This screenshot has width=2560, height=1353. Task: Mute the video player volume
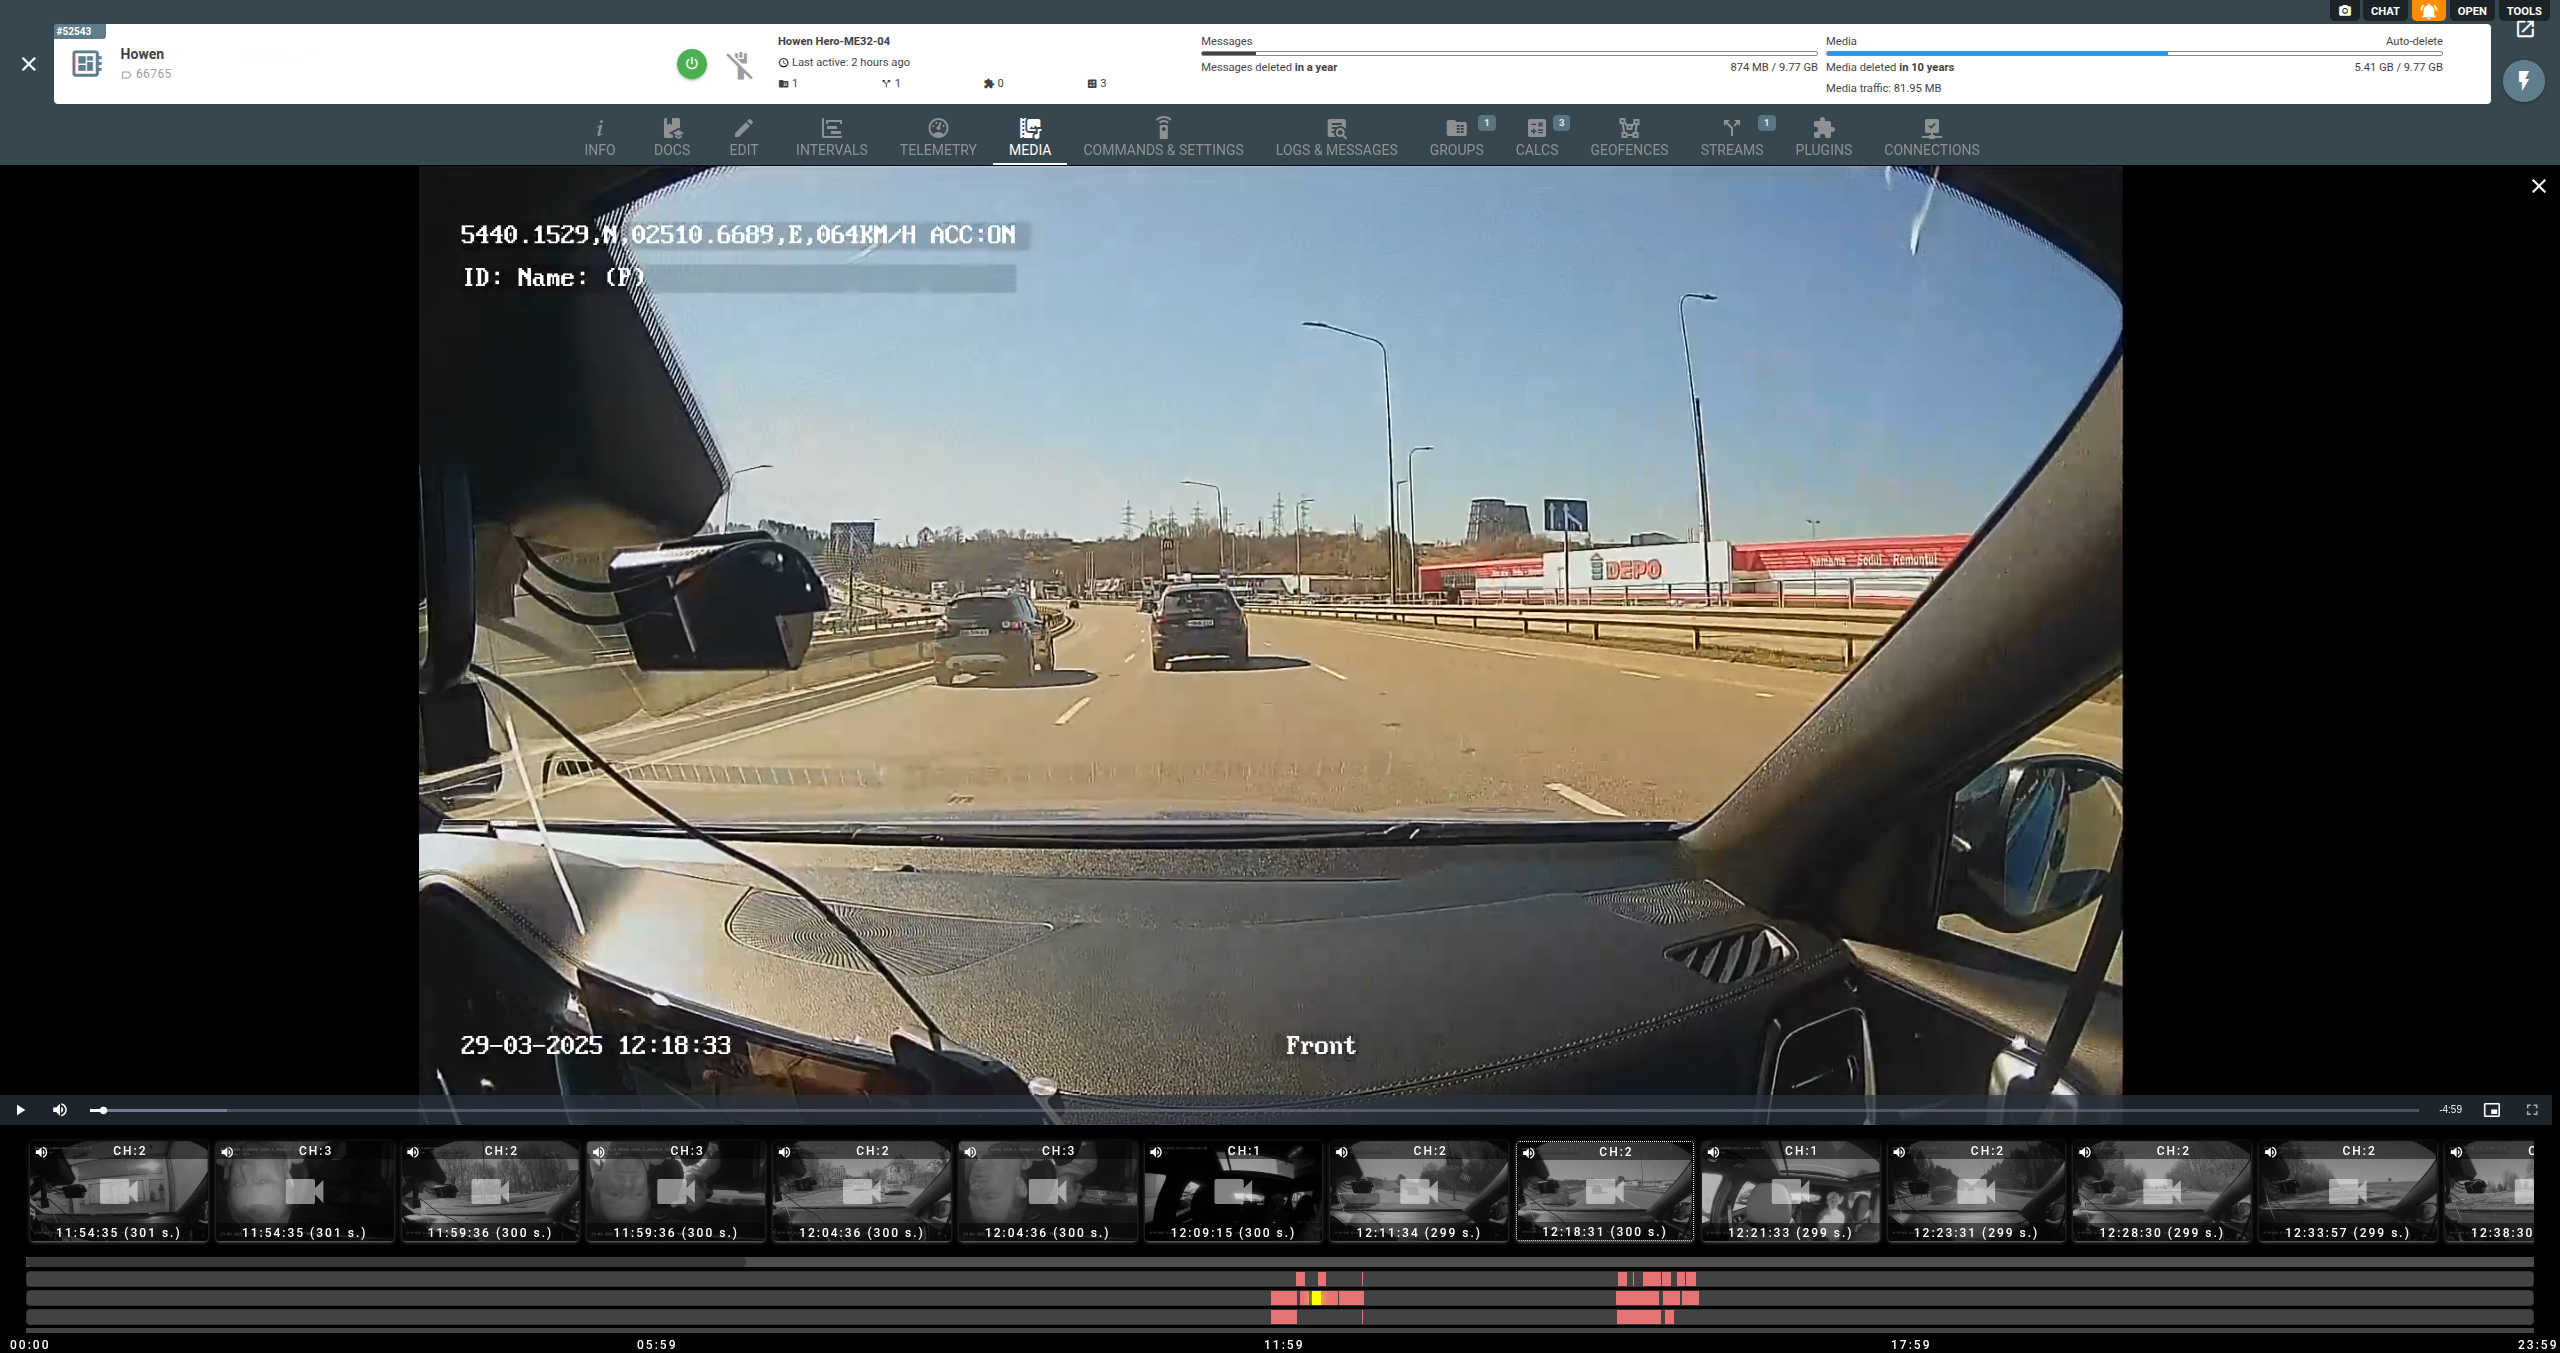(x=60, y=1110)
